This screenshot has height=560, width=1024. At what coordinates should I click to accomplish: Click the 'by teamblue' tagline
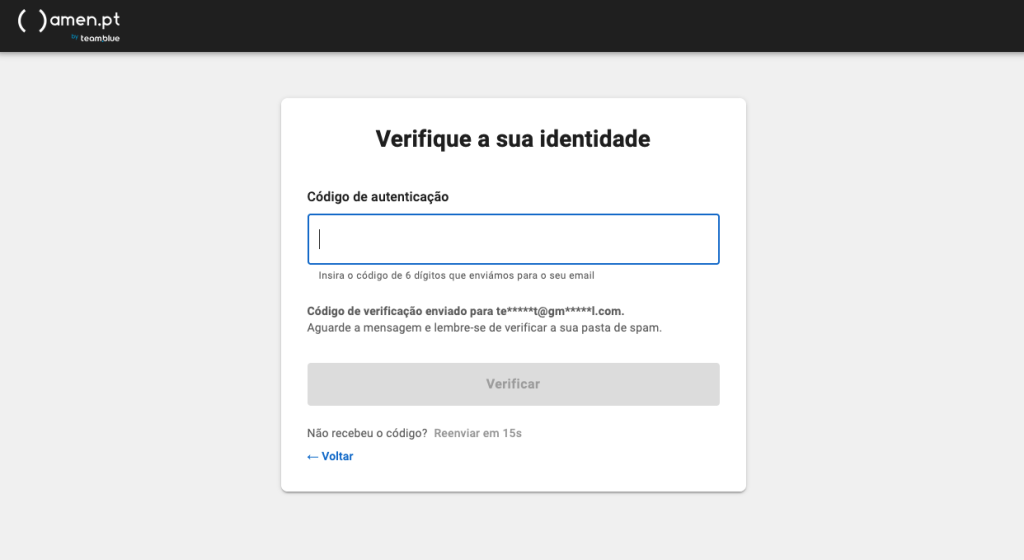pos(95,39)
